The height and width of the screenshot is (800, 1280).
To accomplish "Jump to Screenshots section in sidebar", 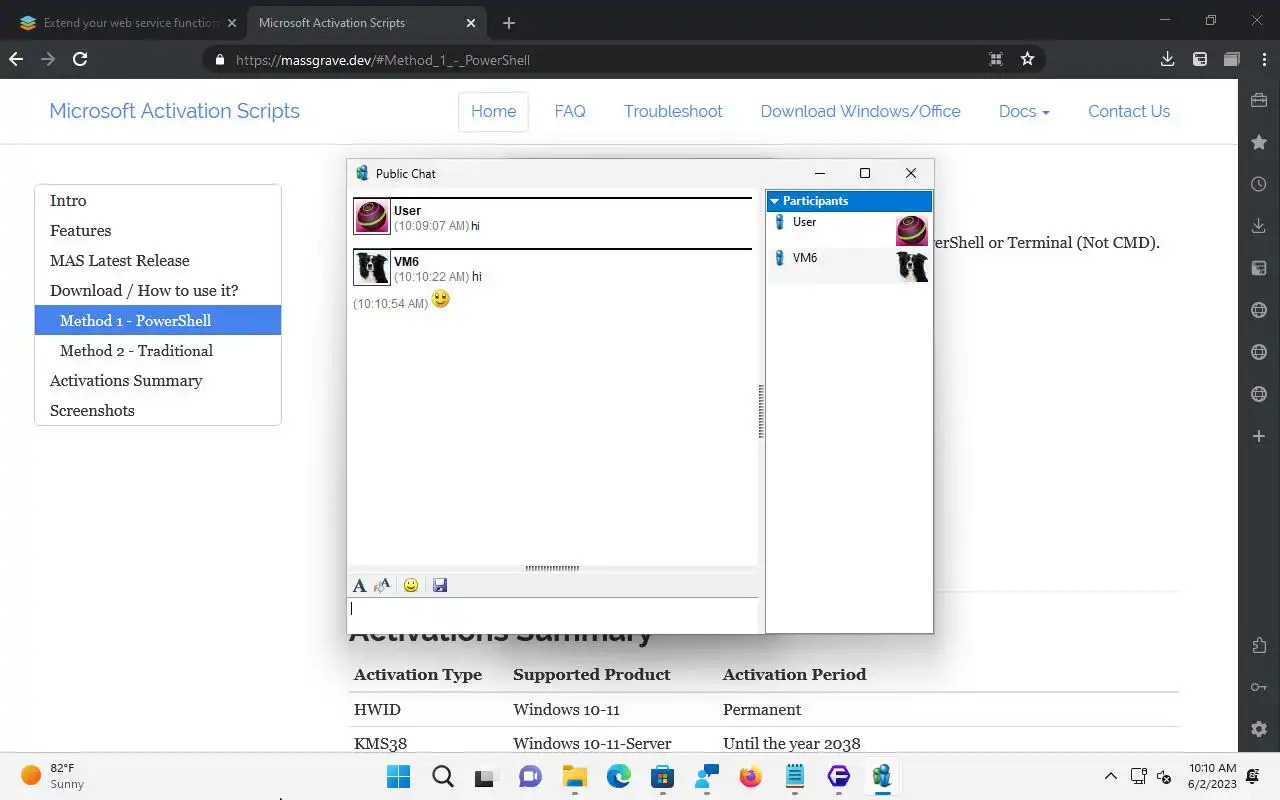I will pyautogui.click(x=158, y=410).
